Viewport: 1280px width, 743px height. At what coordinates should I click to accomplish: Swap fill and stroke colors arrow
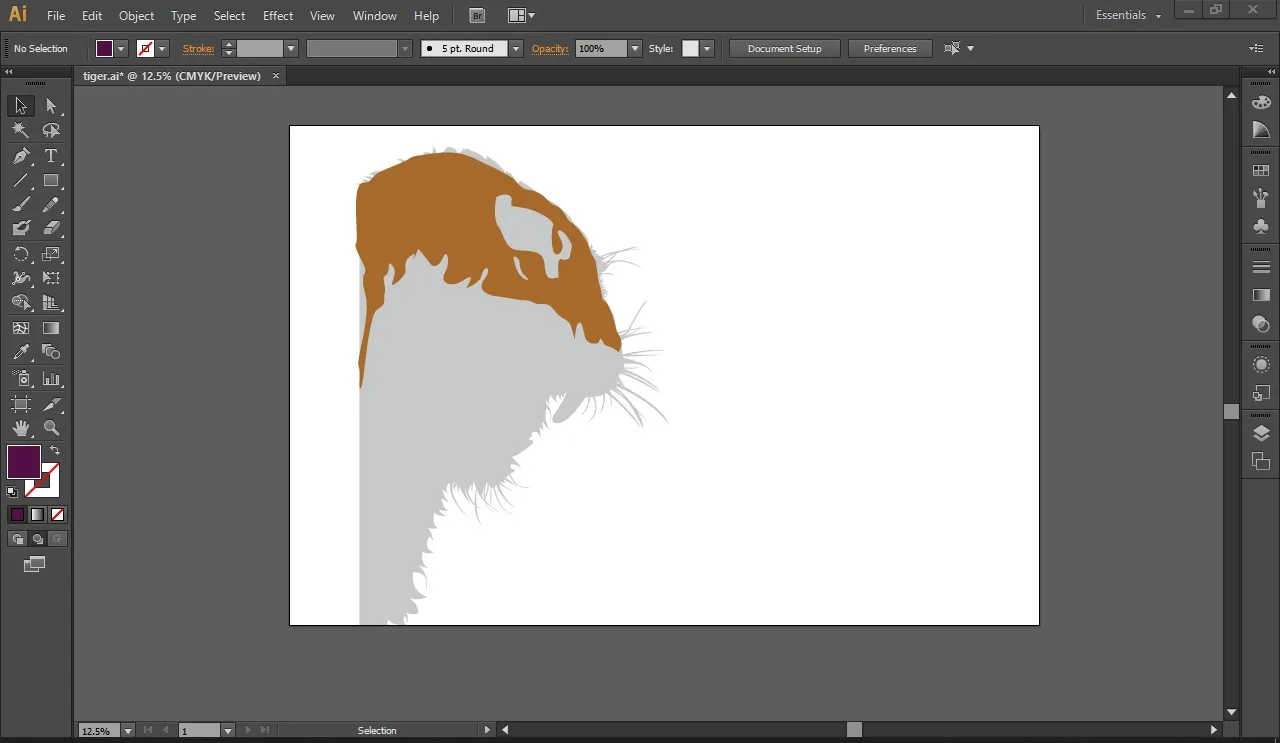point(54,451)
